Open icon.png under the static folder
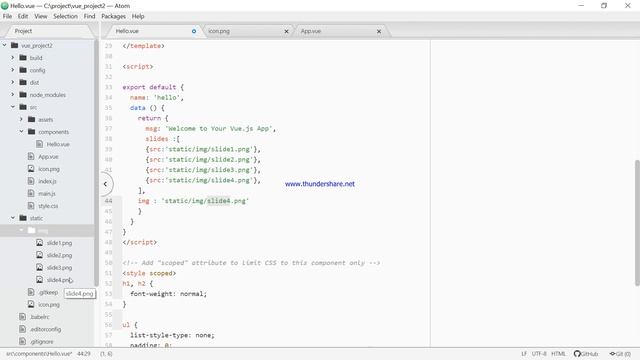 [x=49, y=304]
